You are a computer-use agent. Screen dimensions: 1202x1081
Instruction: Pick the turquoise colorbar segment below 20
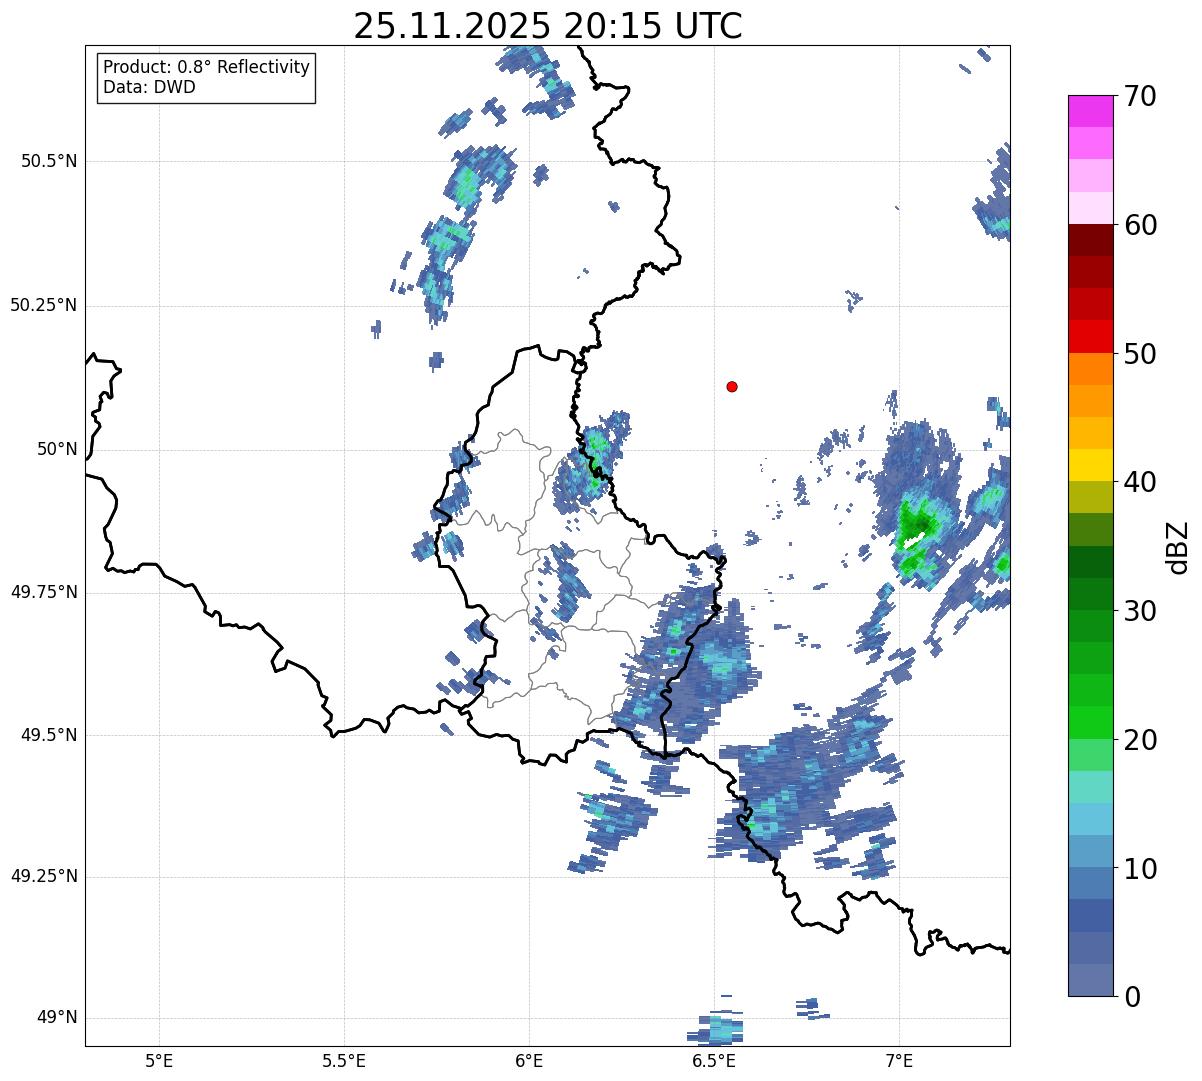point(1091,787)
